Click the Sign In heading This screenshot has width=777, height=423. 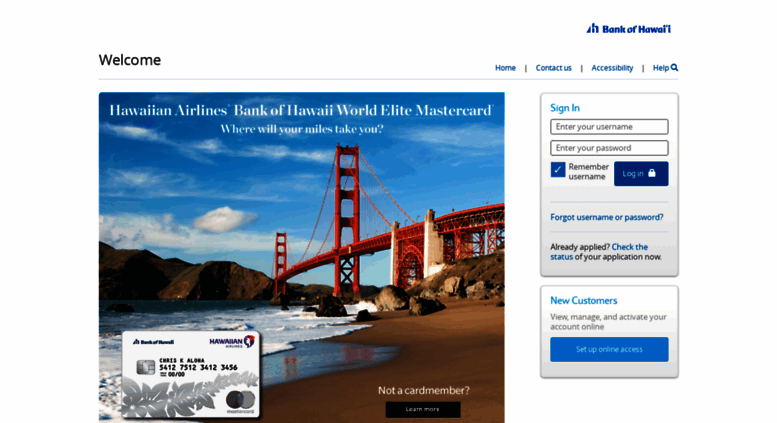point(565,108)
